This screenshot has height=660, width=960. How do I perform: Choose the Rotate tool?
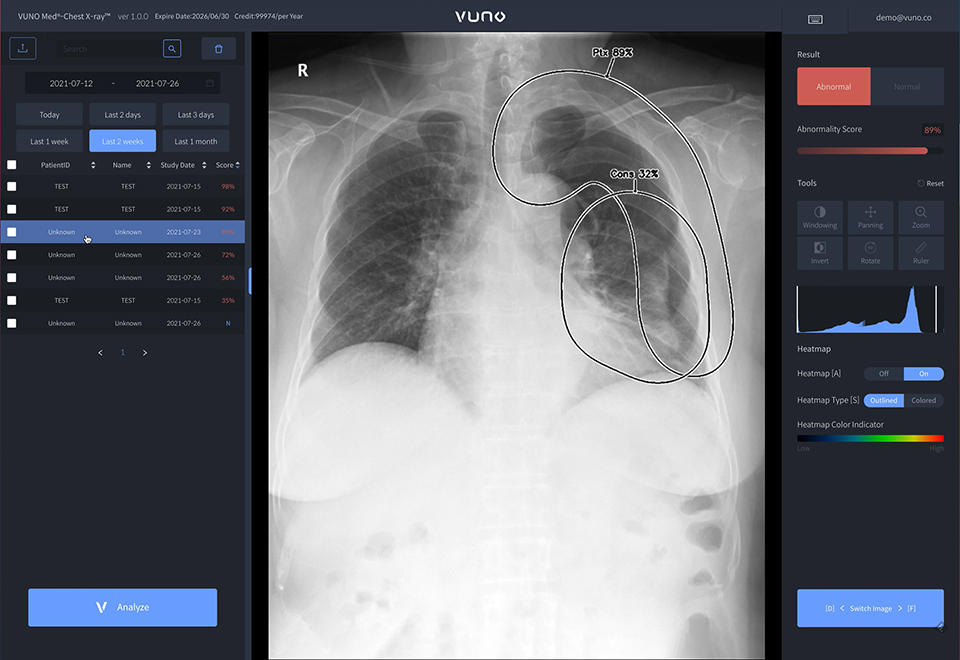[x=870, y=253]
